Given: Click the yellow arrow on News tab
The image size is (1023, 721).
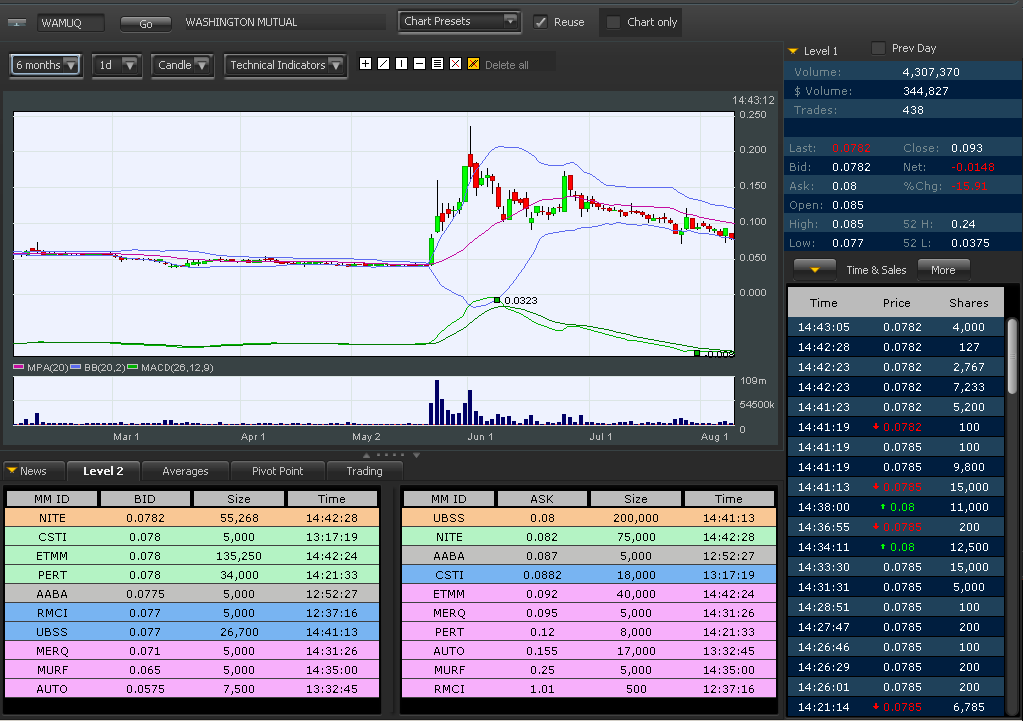Looking at the screenshot, I should (12, 470).
